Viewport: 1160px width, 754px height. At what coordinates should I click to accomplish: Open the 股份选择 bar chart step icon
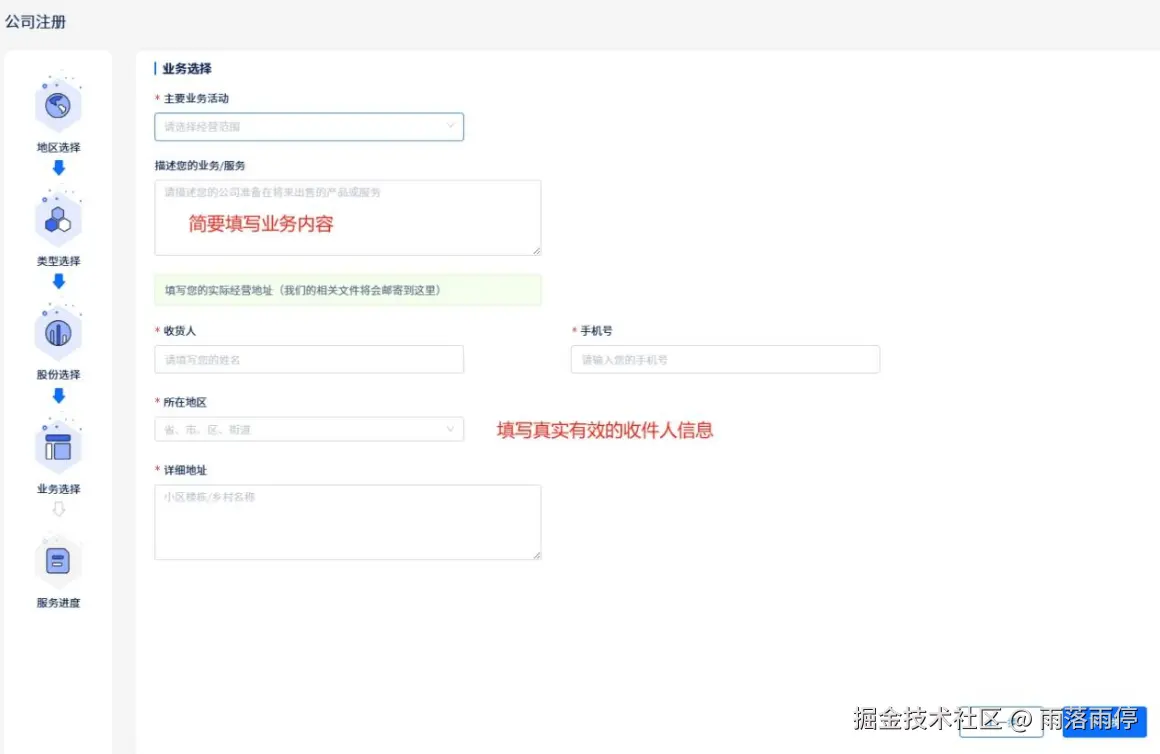click(58, 333)
